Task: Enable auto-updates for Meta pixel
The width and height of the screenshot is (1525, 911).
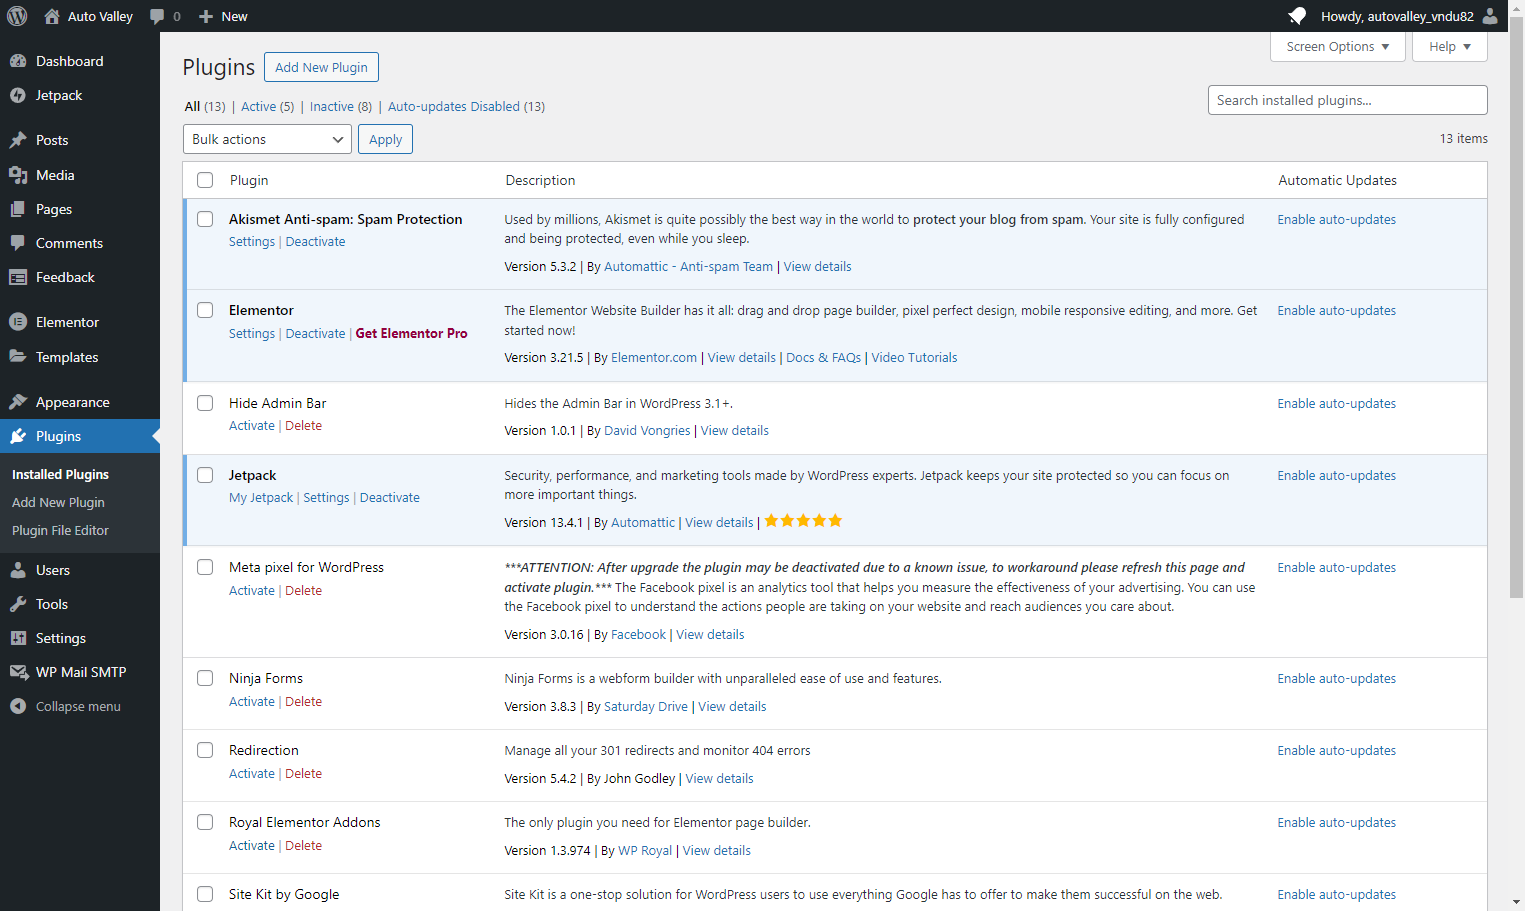Action: click(1336, 568)
